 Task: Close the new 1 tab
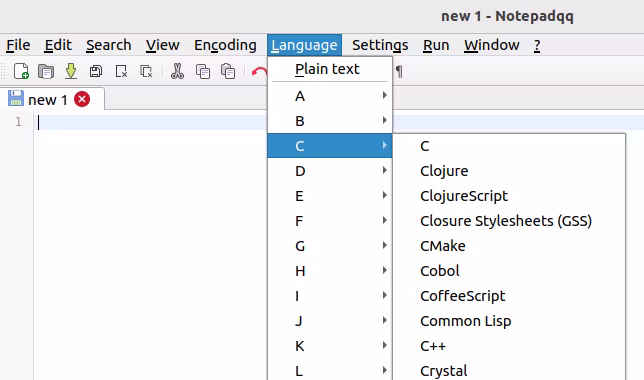[x=82, y=99]
